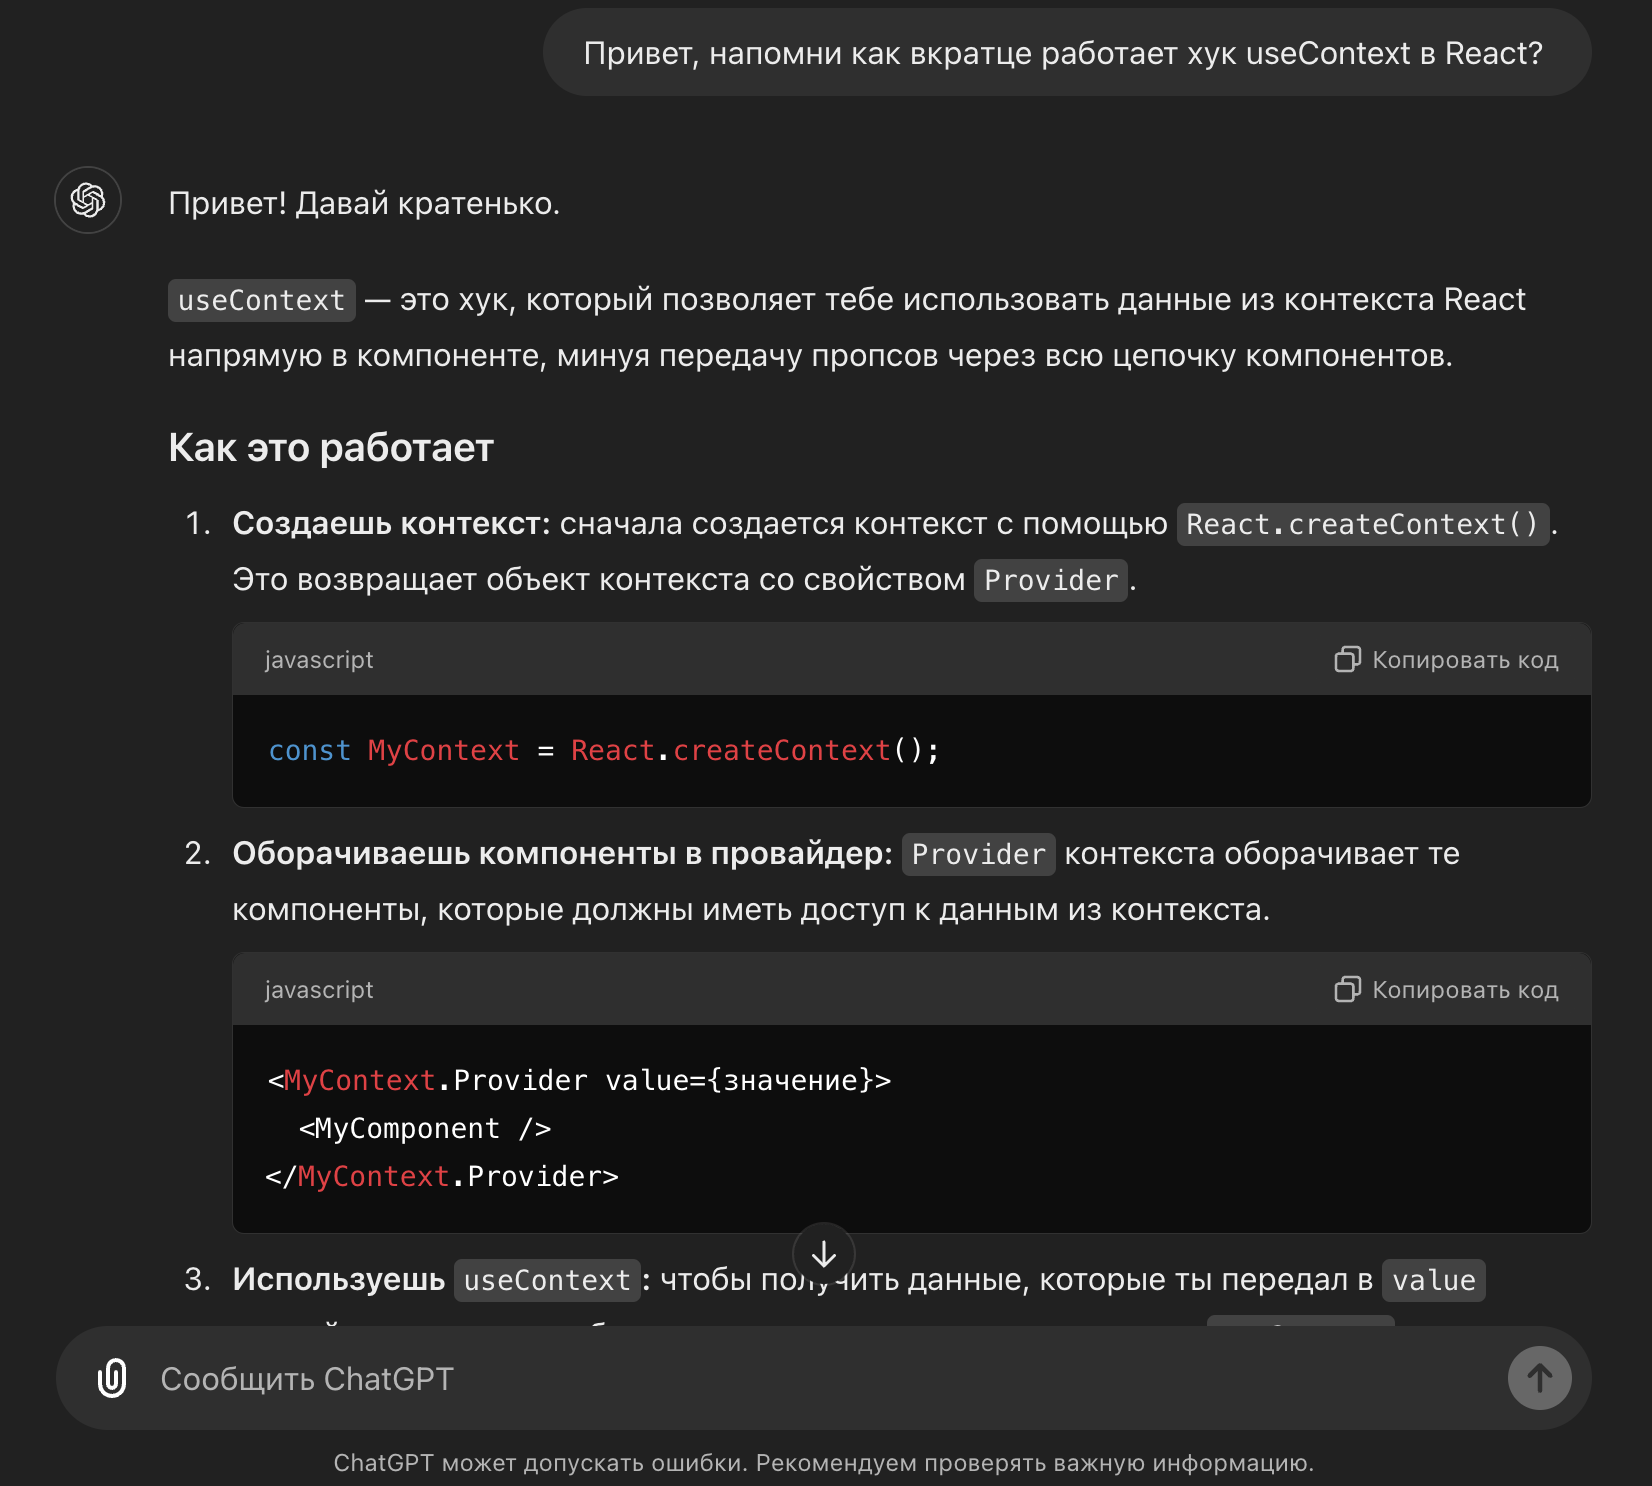Click the upload icon next to message field
This screenshot has width=1652, height=1486.
click(110, 1378)
